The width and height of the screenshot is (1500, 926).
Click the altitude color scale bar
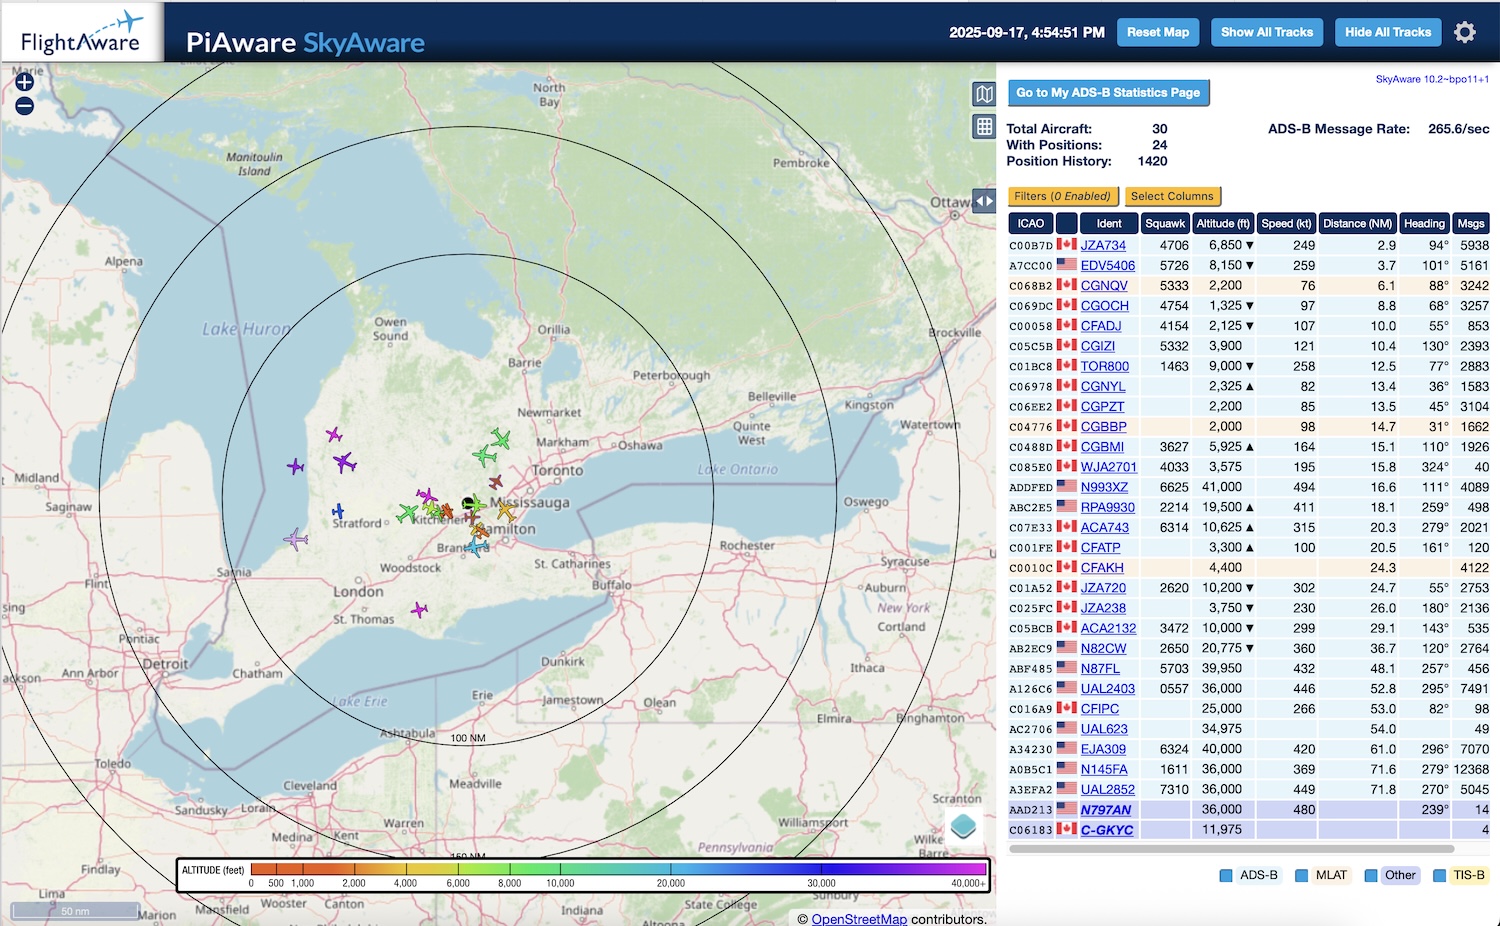pos(617,870)
